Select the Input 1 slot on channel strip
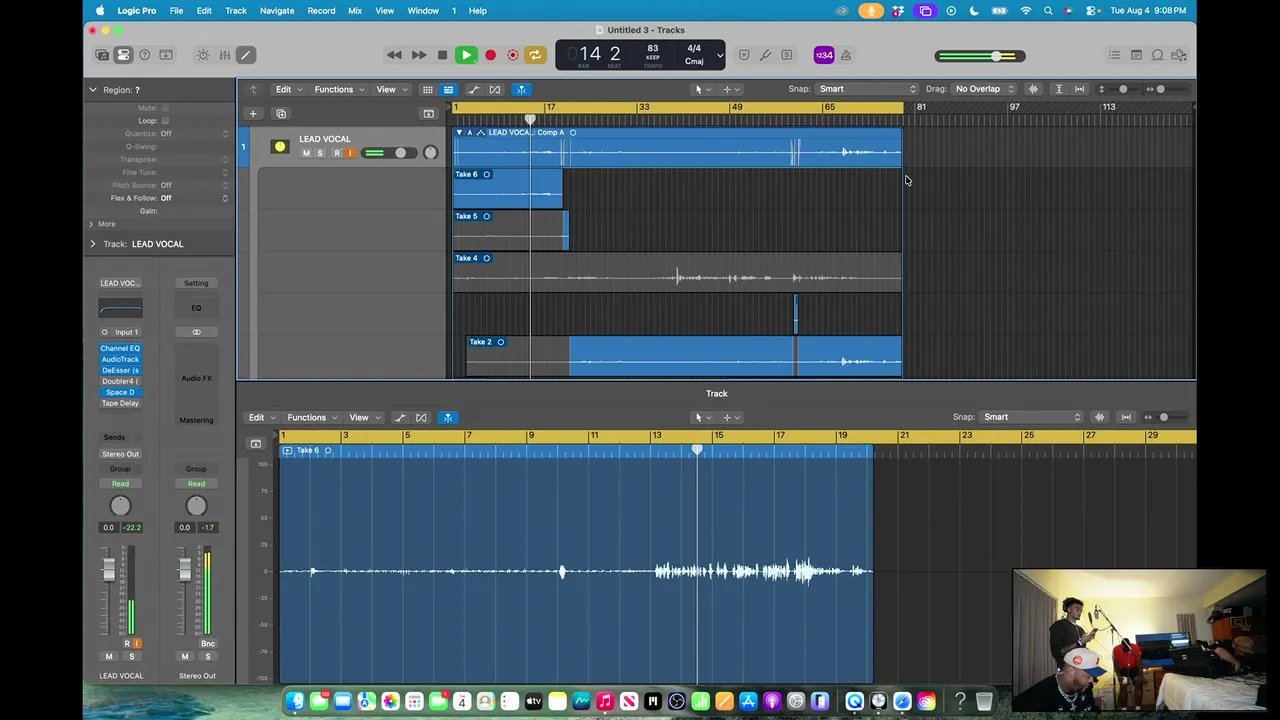 coord(120,332)
